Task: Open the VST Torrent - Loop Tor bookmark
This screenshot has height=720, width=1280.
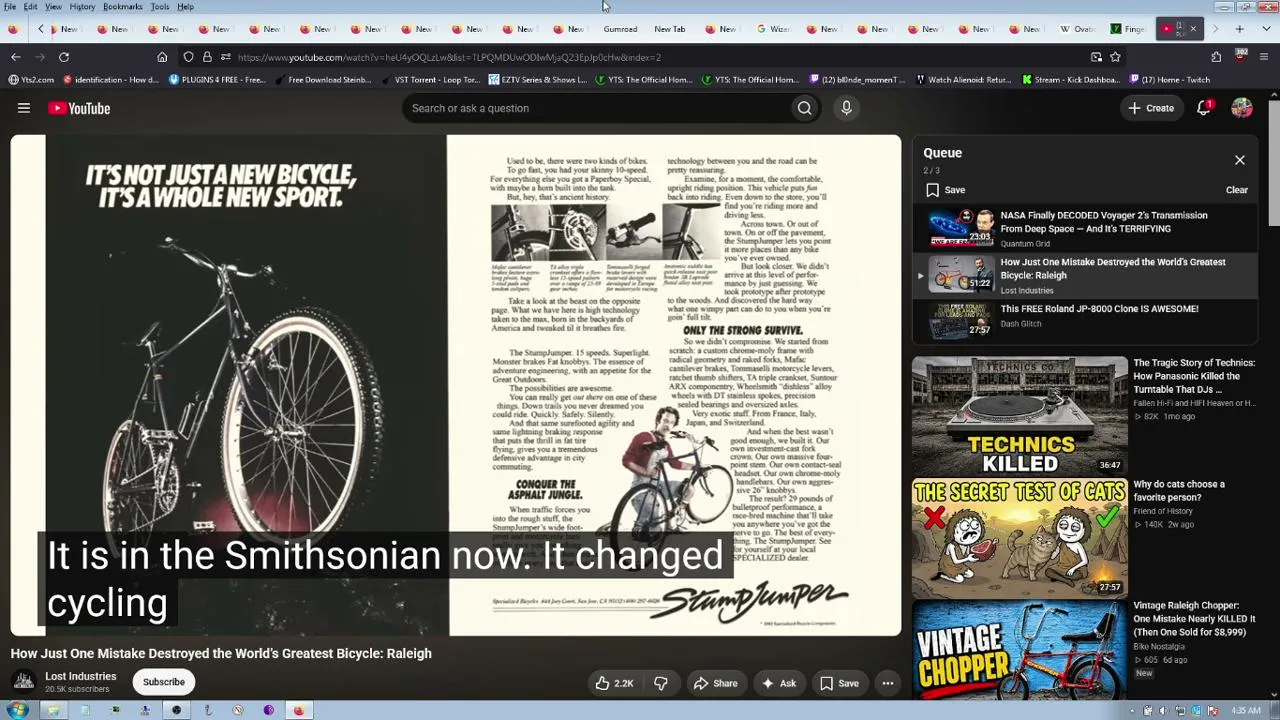Action: (x=430, y=80)
